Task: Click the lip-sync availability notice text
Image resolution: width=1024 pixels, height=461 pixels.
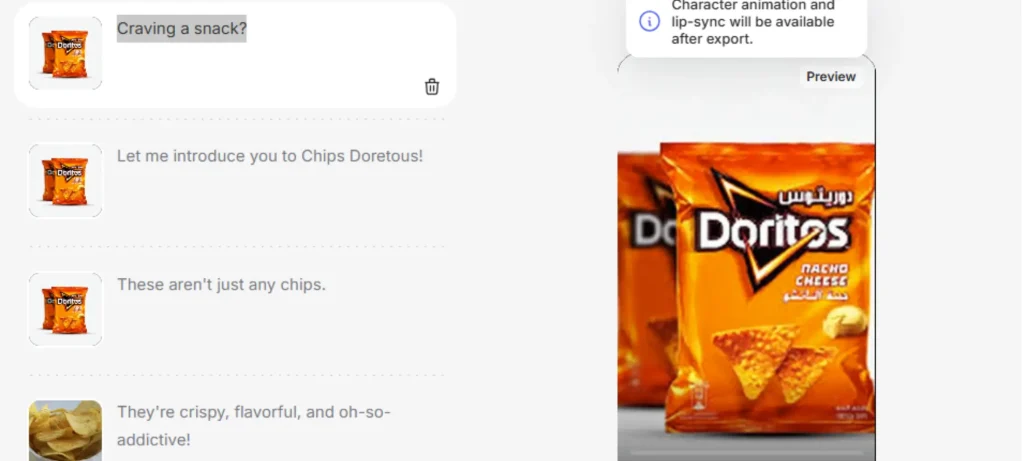Action: [753, 22]
